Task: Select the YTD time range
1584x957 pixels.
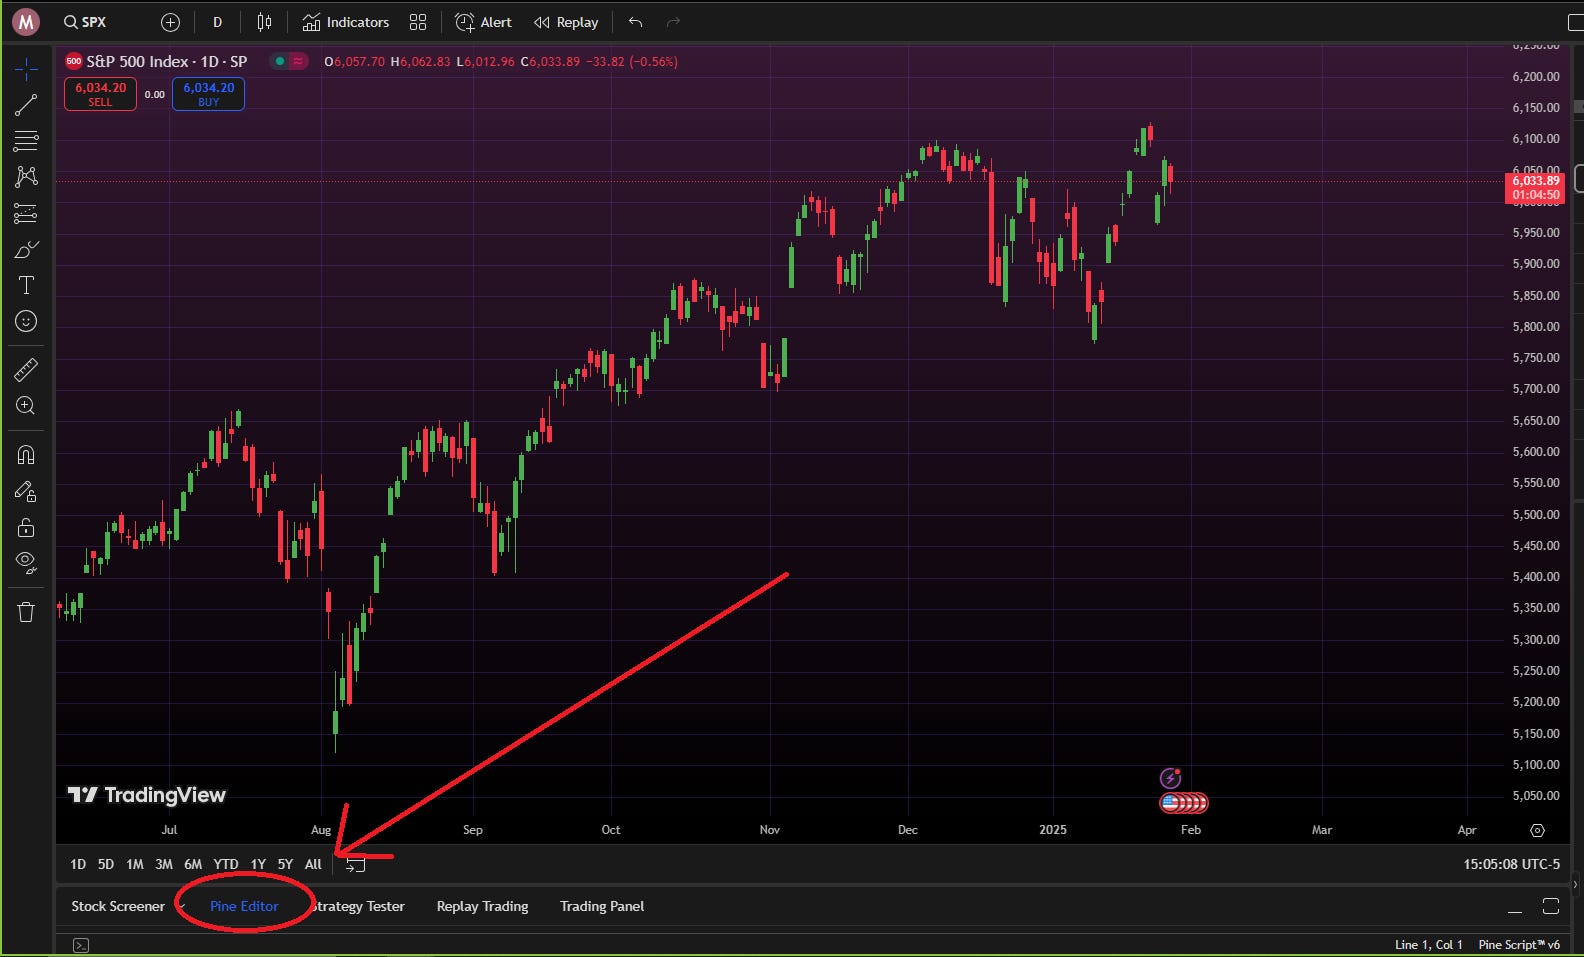Action: [x=226, y=864]
